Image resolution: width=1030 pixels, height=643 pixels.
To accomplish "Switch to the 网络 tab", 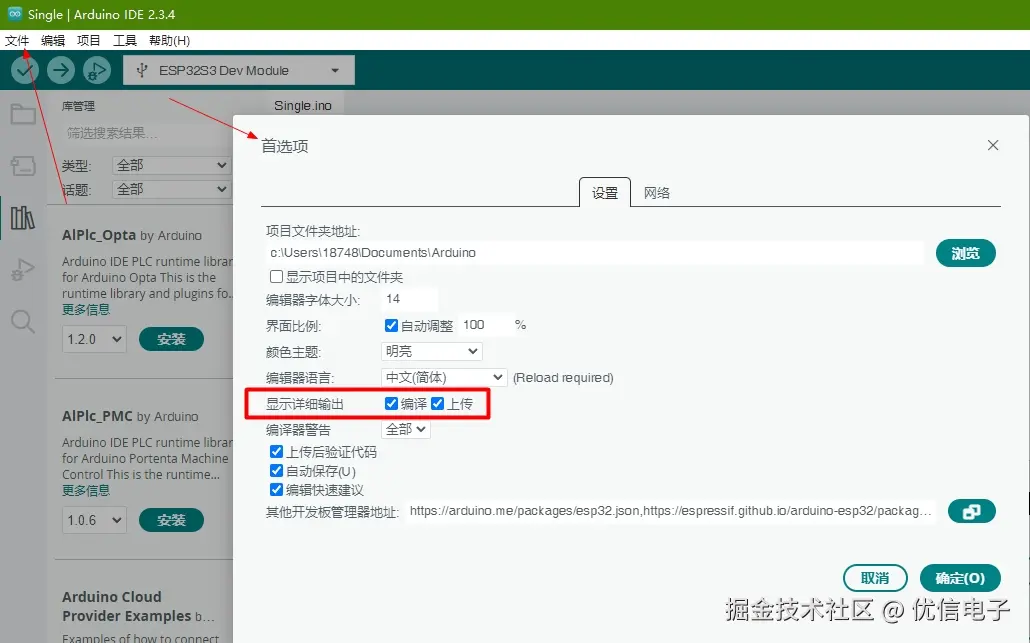I will 657,192.
